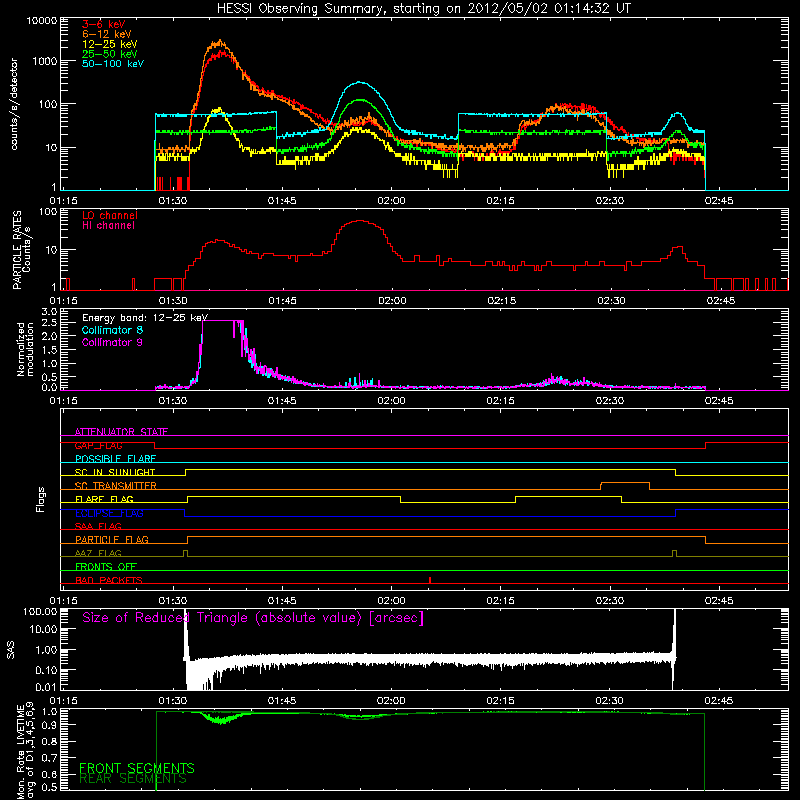The height and width of the screenshot is (800, 800).
Task: Click the PARTICLE_FLAG label
Action: (112, 539)
